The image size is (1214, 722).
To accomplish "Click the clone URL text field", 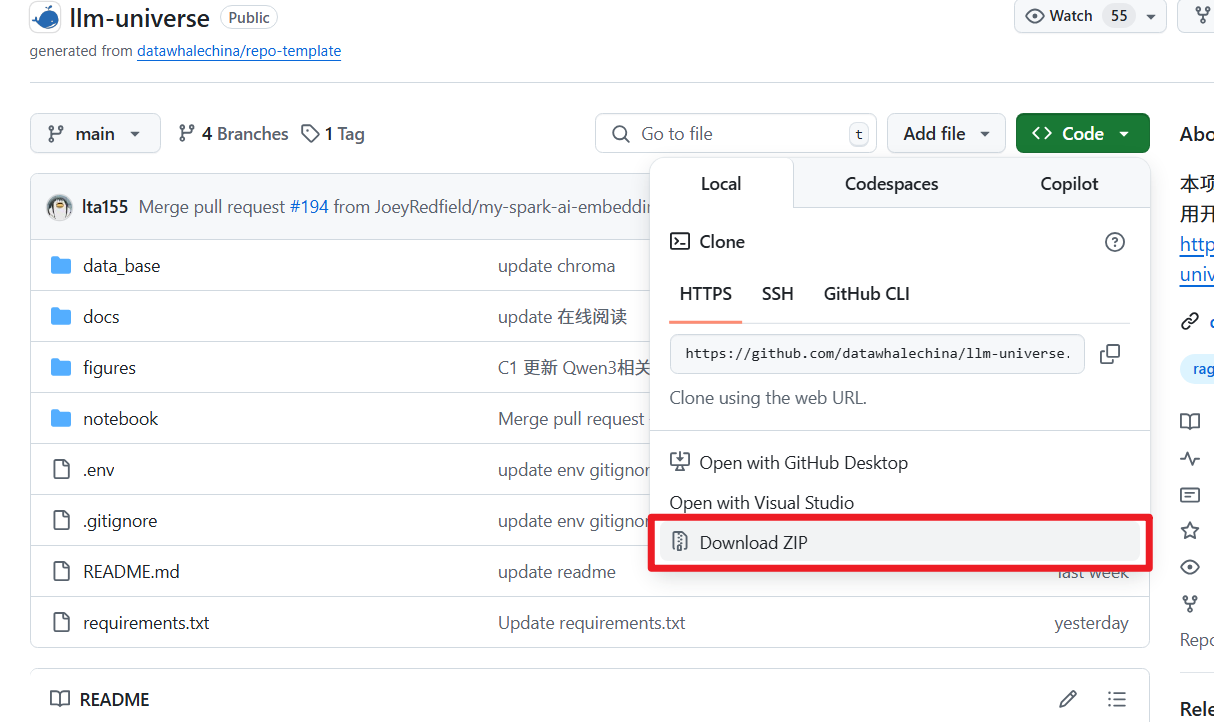I will pos(877,353).
